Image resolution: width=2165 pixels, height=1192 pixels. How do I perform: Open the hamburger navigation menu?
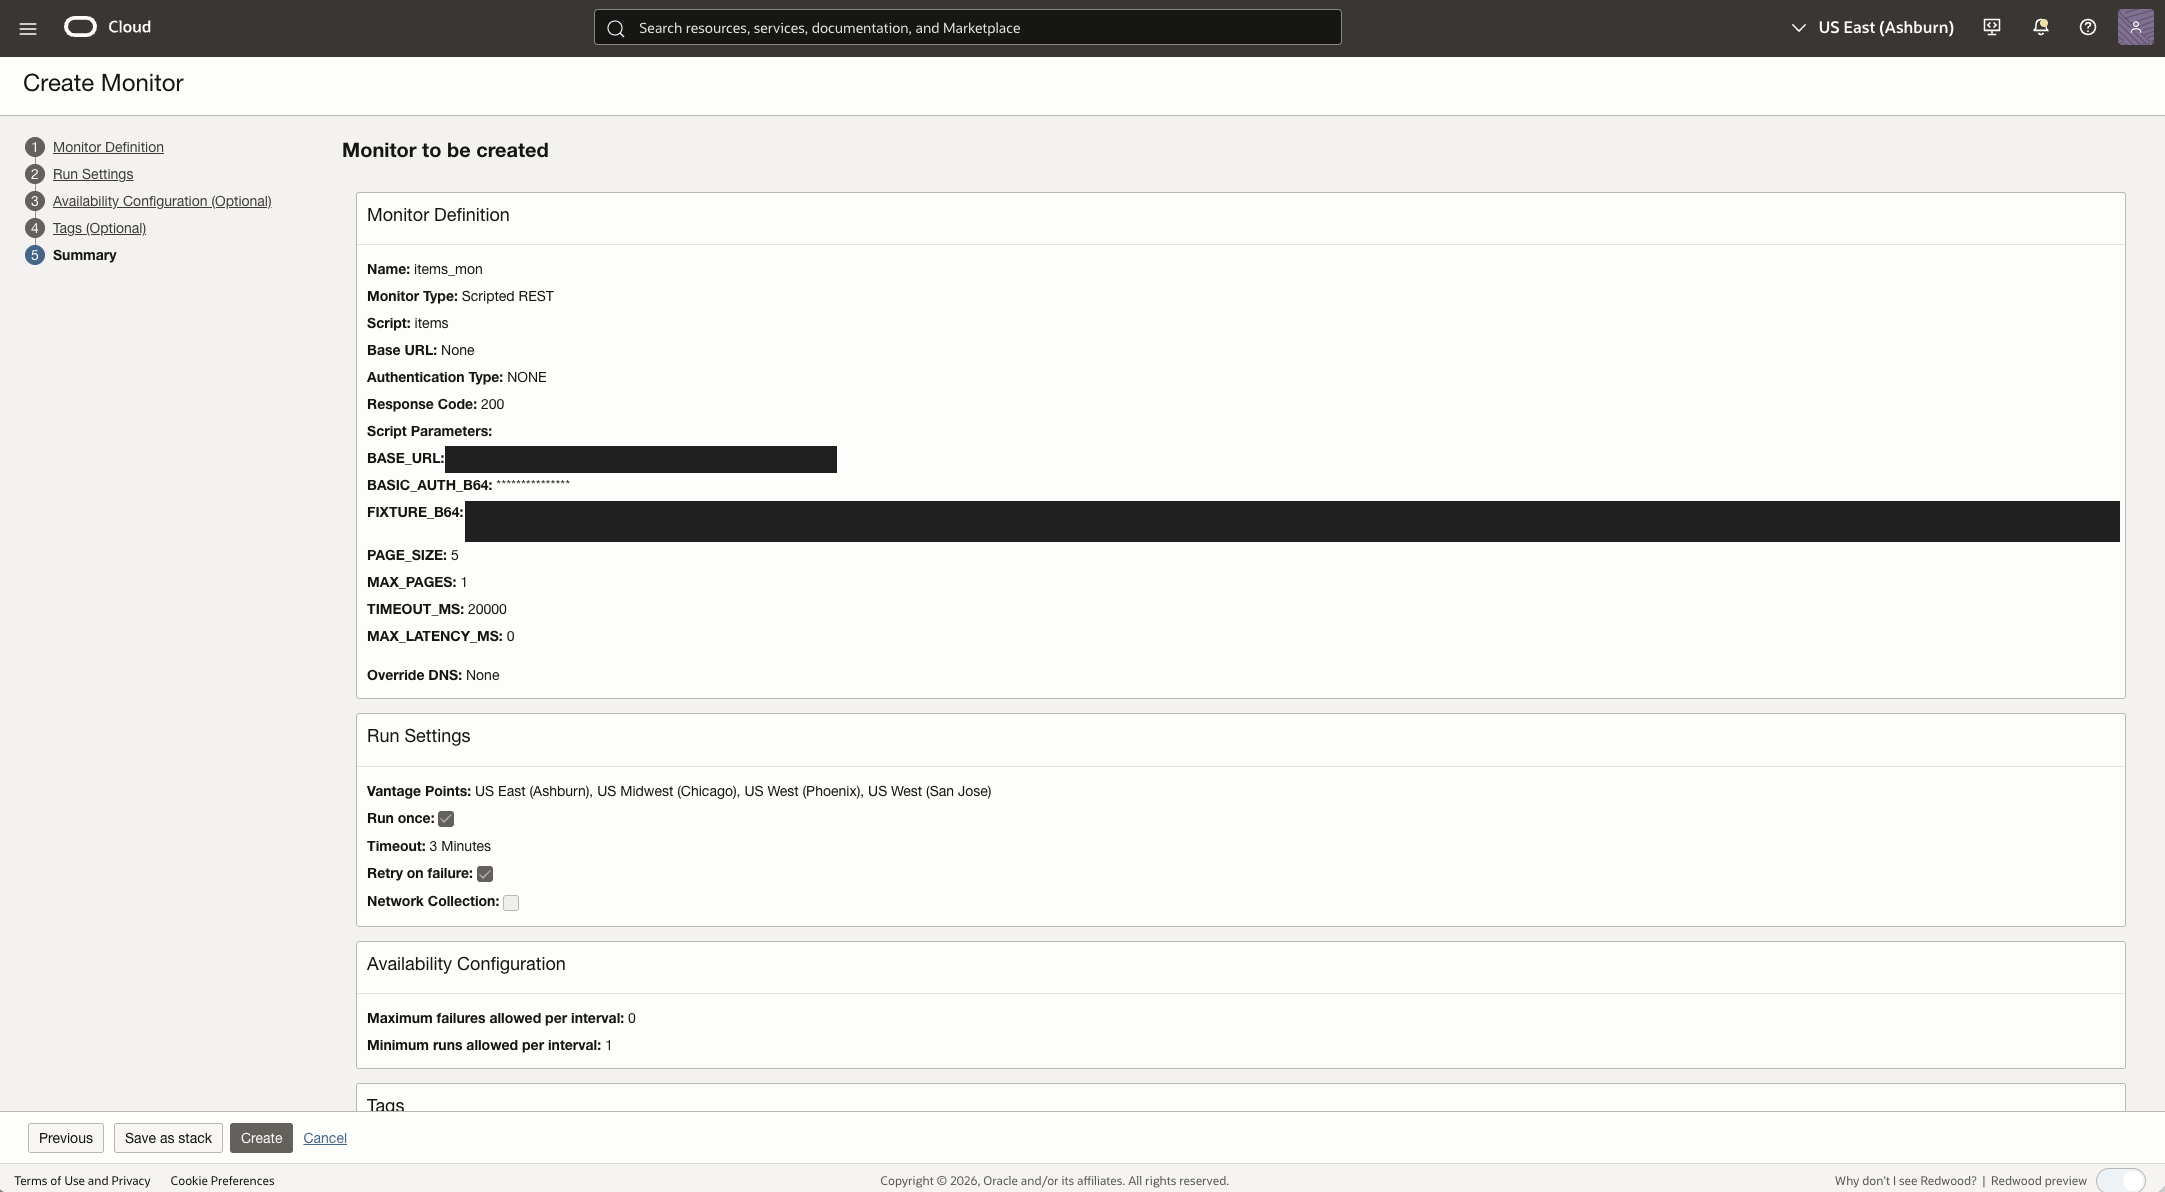pyautogui.click(x=28, y=28)
